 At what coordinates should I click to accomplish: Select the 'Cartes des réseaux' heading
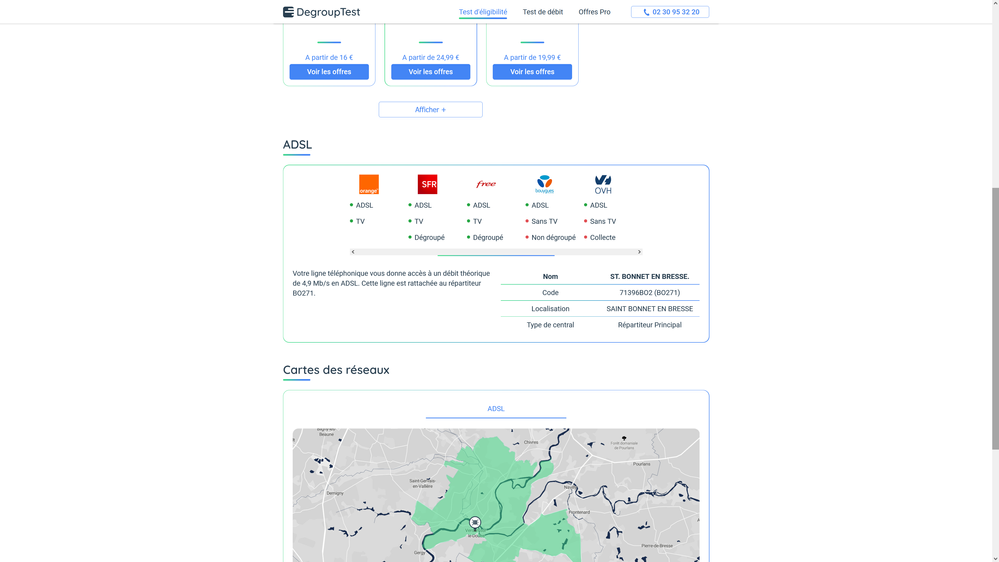(336, 370)
